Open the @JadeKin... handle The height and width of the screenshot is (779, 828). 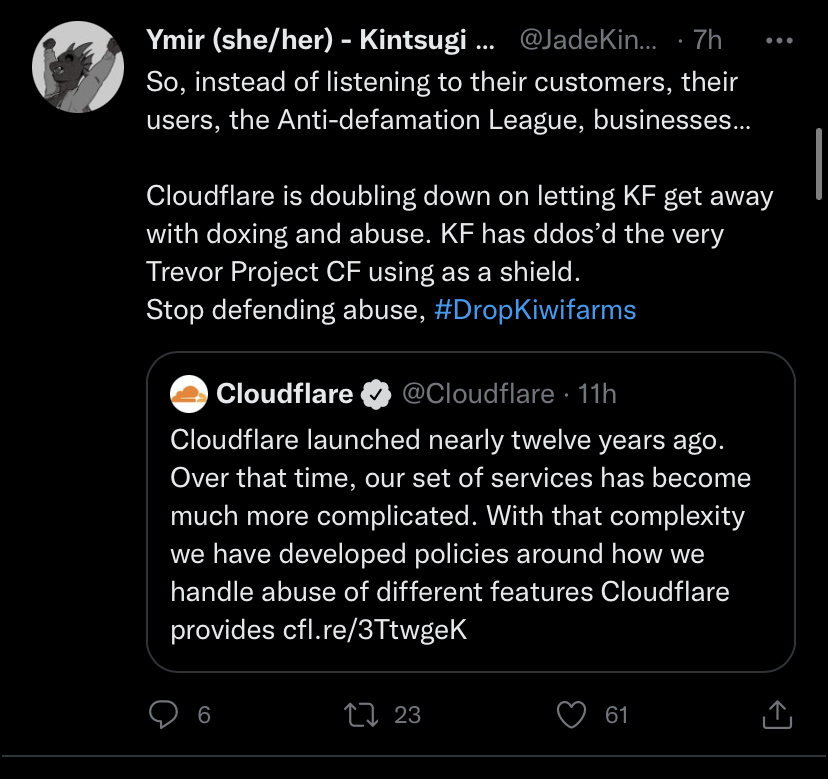pos(588,40)
